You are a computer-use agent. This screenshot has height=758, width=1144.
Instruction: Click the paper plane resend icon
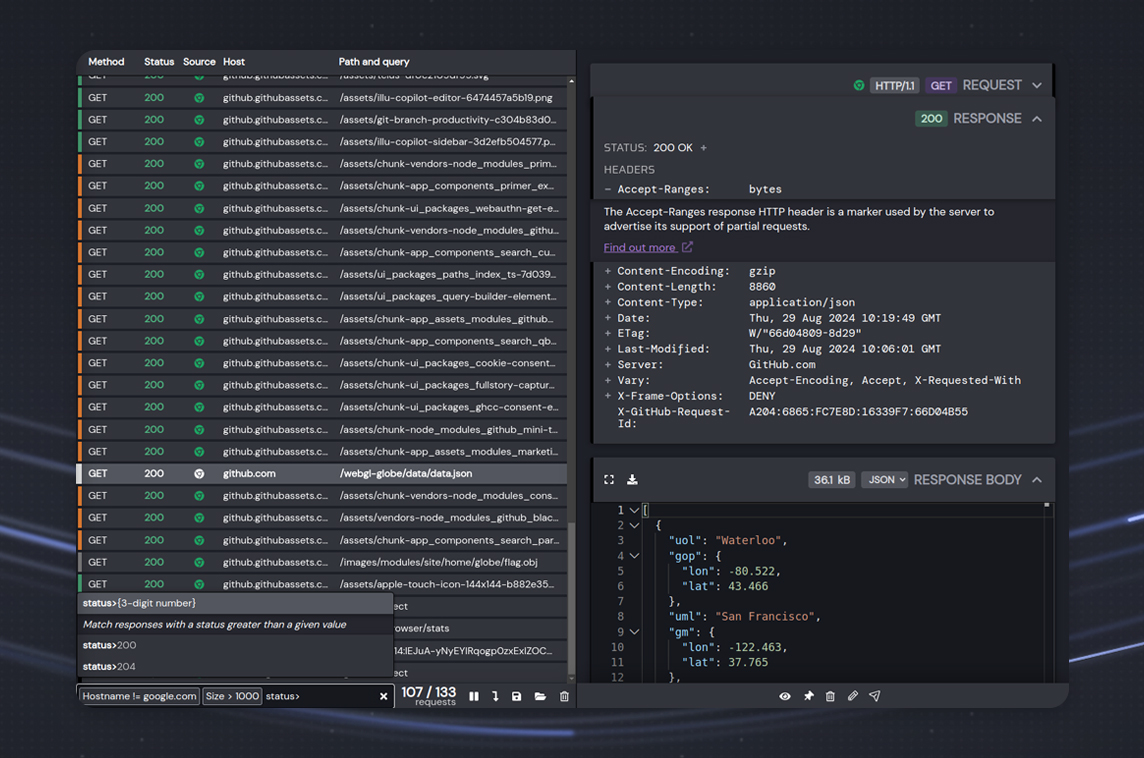click(x=875, y=696)
